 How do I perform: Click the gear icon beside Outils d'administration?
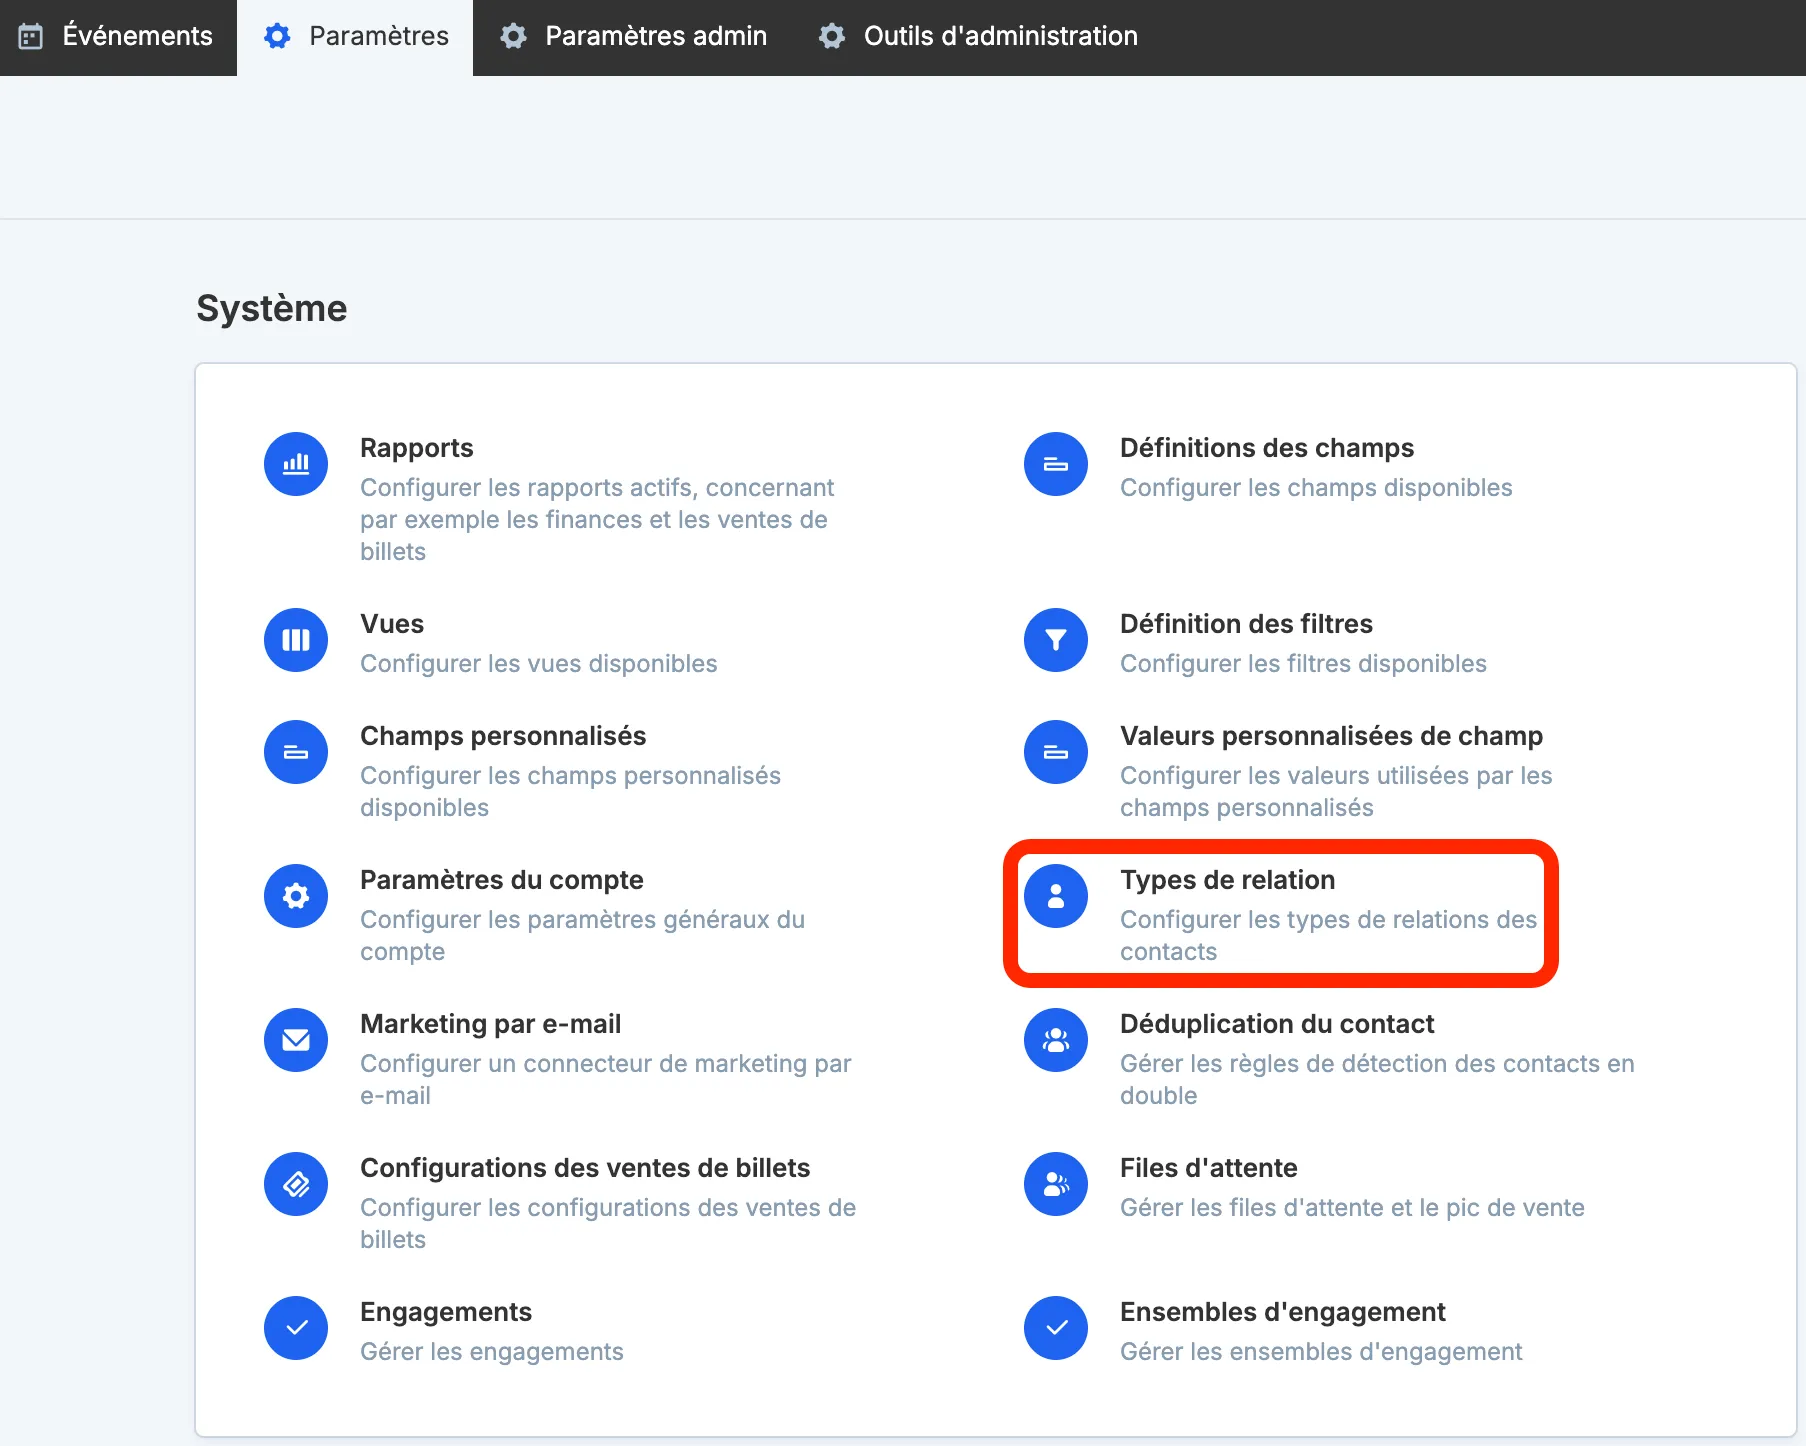click(832, 37)
